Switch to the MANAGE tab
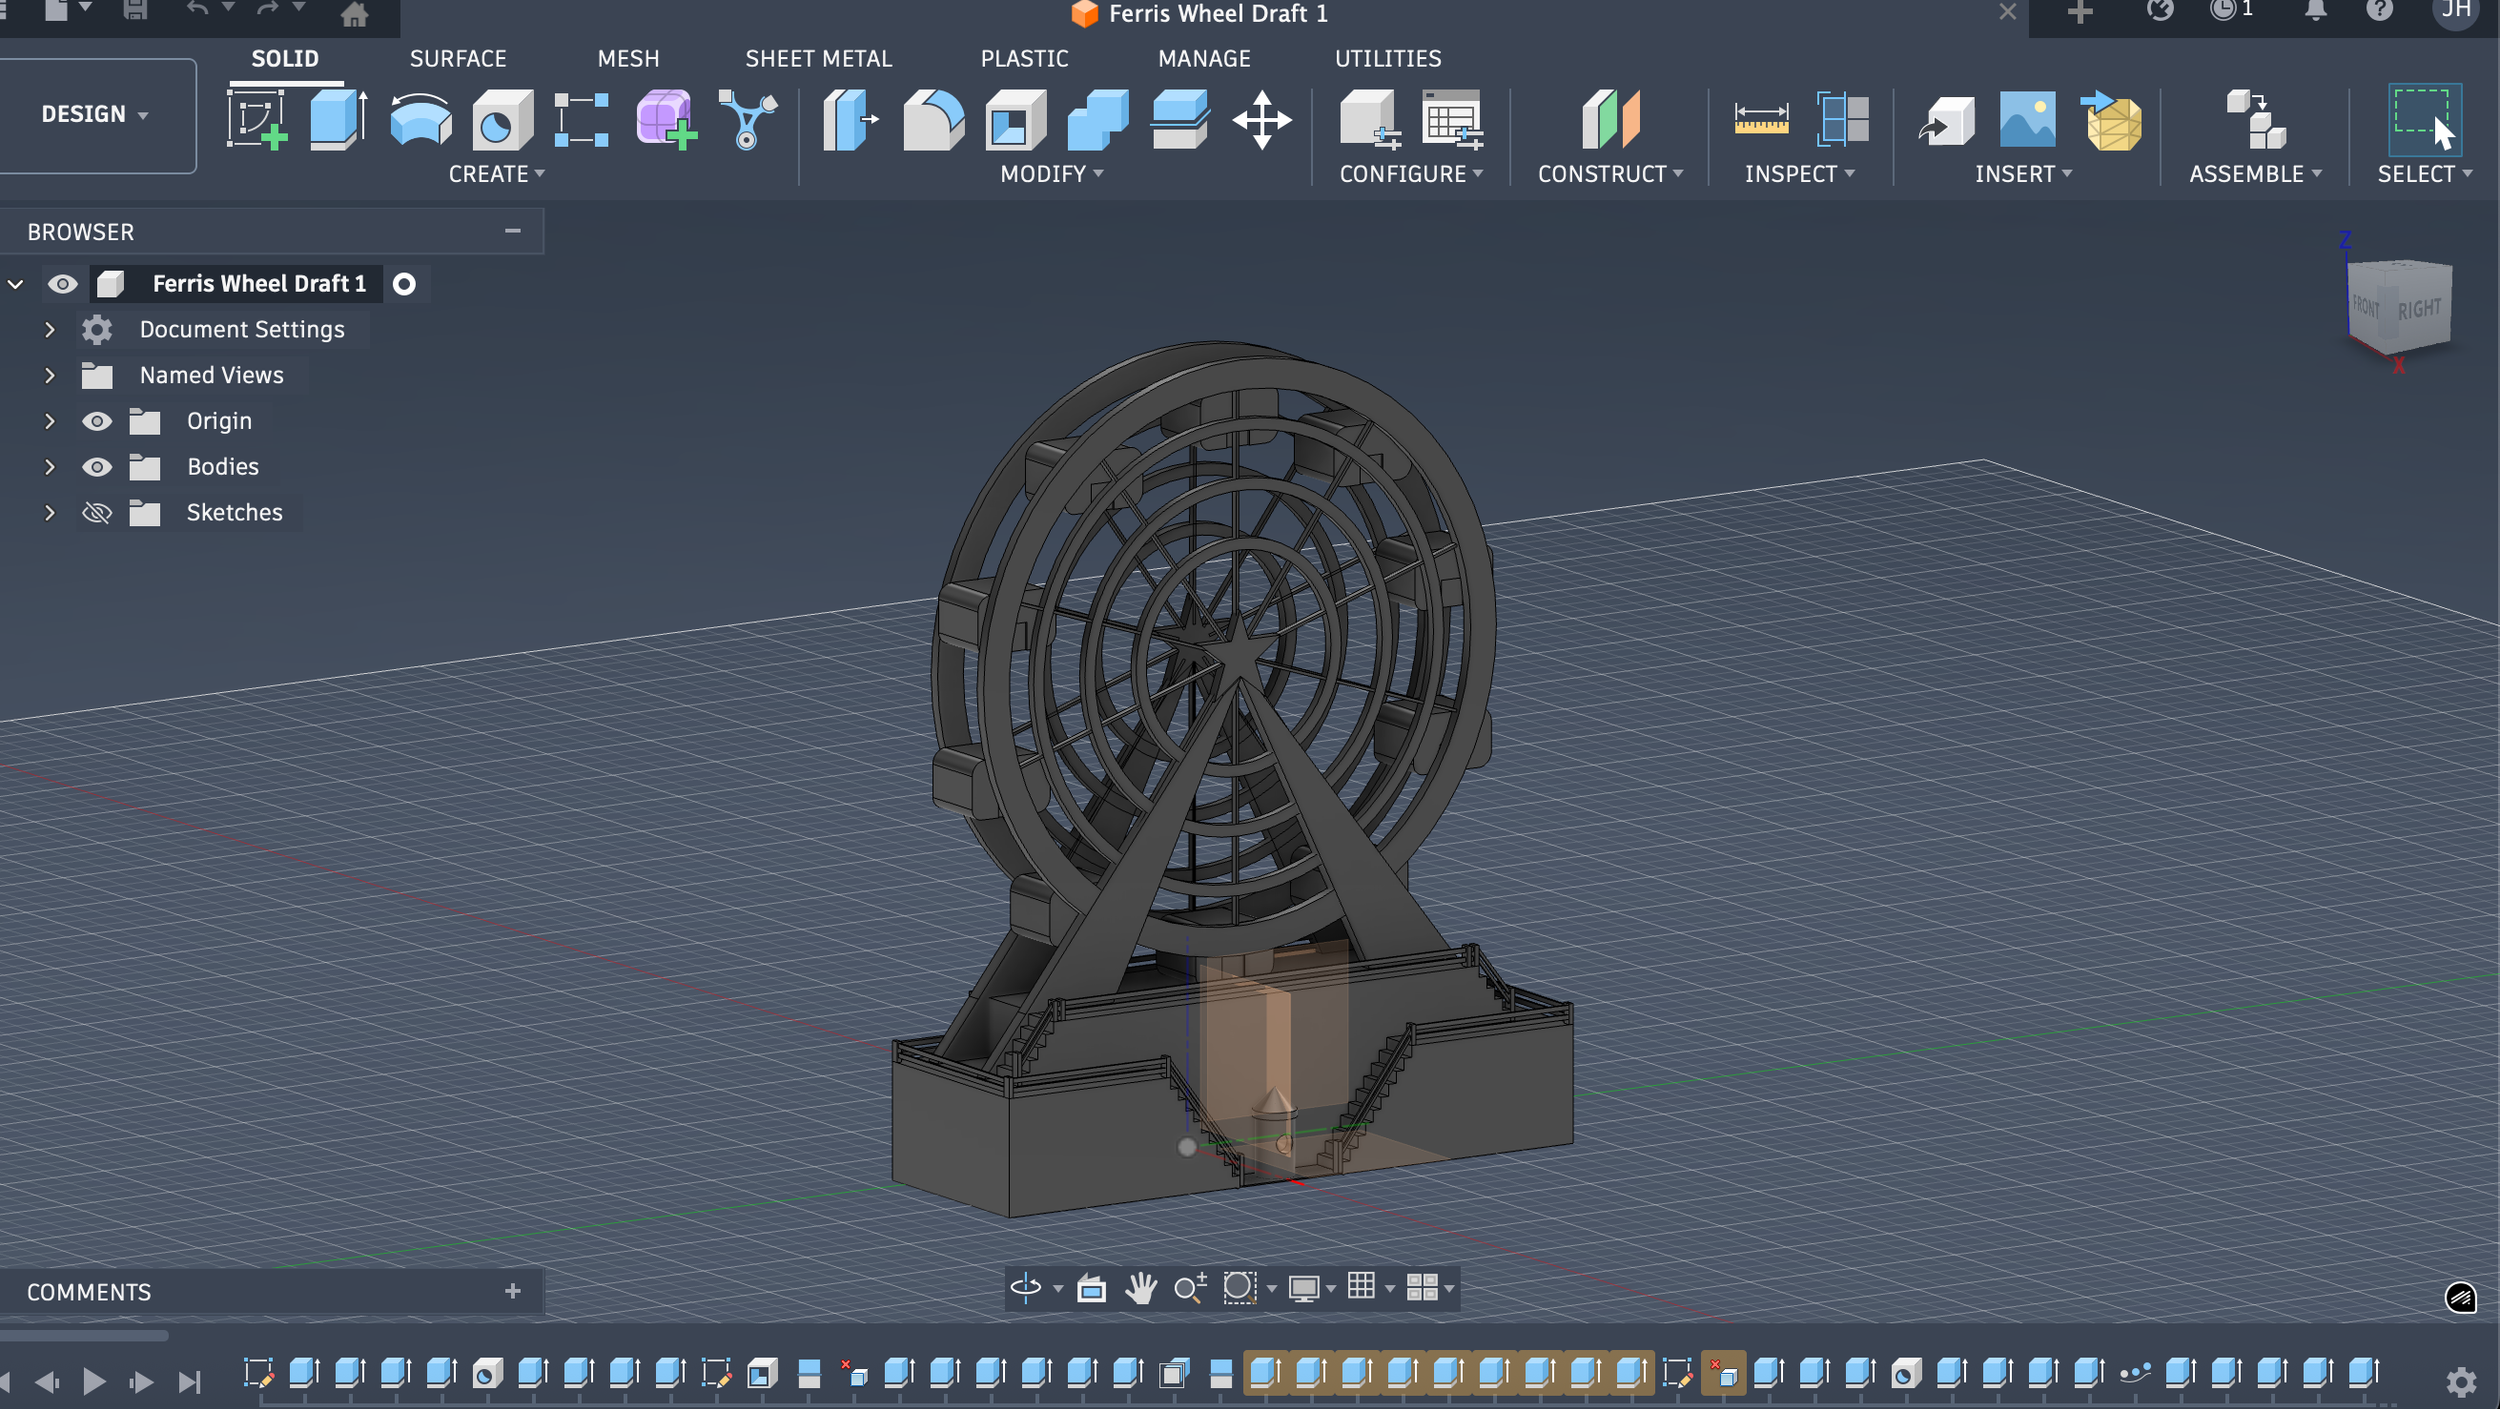This screenshot has height=1409, width=2500. 1204,59
